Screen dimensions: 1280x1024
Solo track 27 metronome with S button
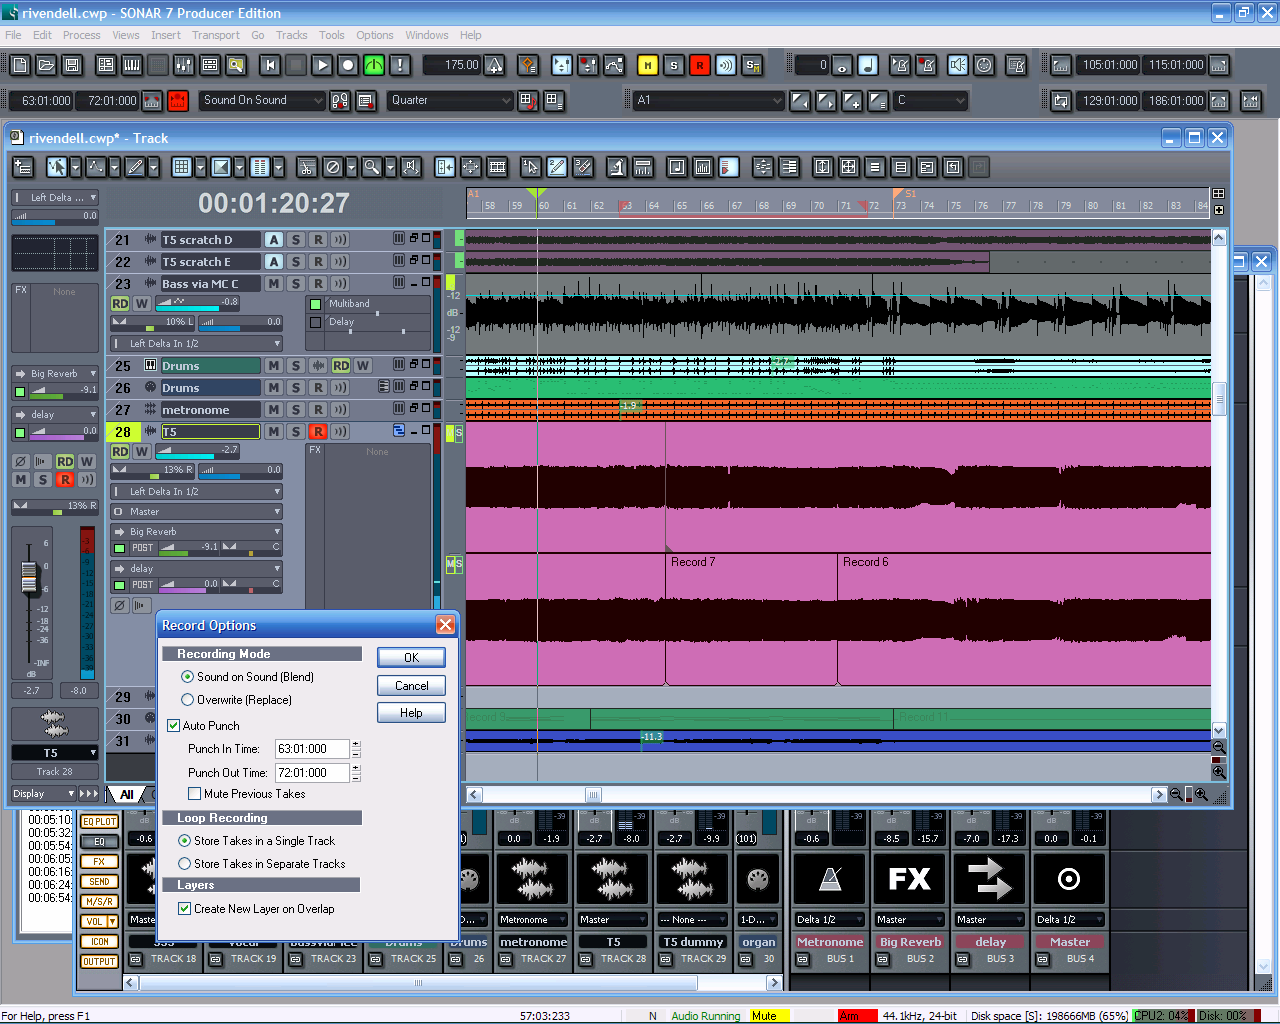tap(295, 410)
